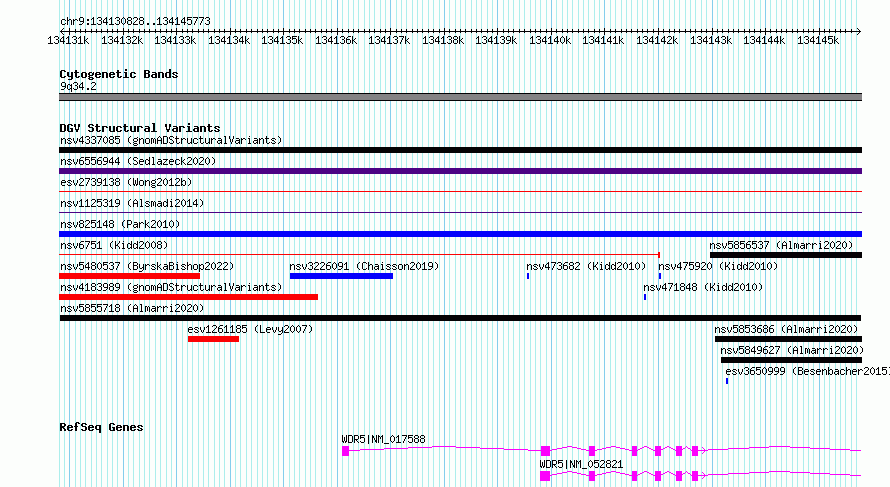Click the 134136k ruler tick label
890x487 pixels.
tap(336, 40)
